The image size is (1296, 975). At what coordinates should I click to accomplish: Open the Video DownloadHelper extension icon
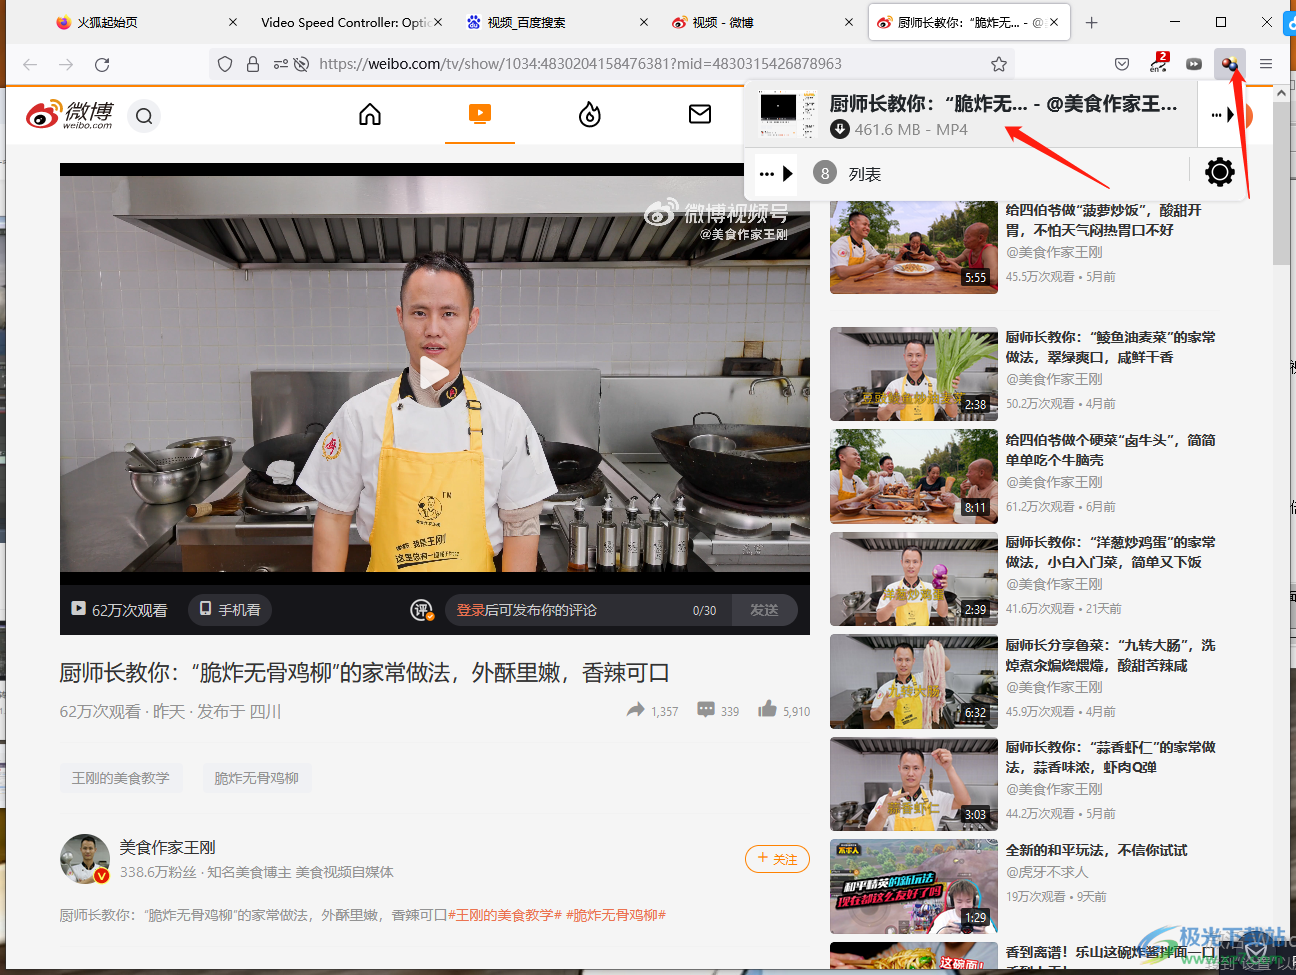point(1230,64)
